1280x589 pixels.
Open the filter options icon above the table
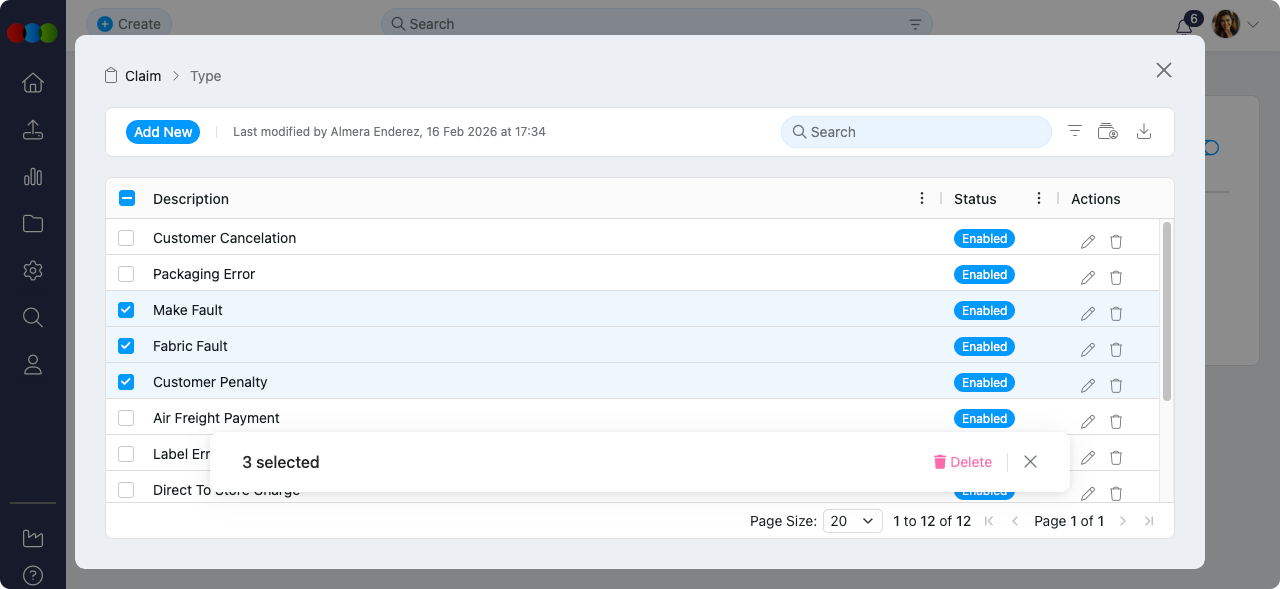1074,131
